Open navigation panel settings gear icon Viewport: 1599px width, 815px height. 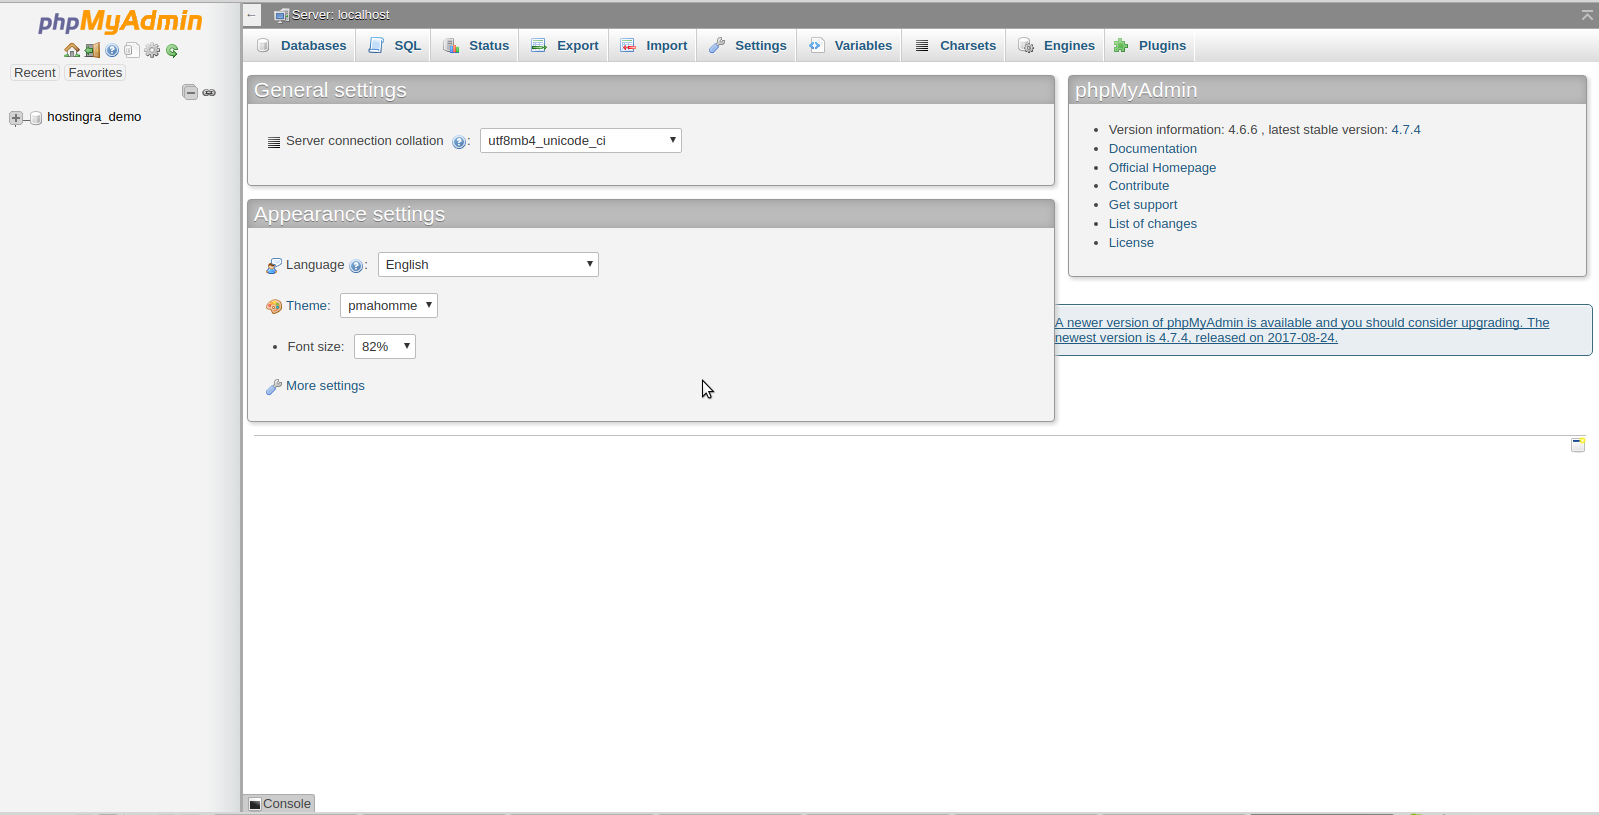point(152,50)
